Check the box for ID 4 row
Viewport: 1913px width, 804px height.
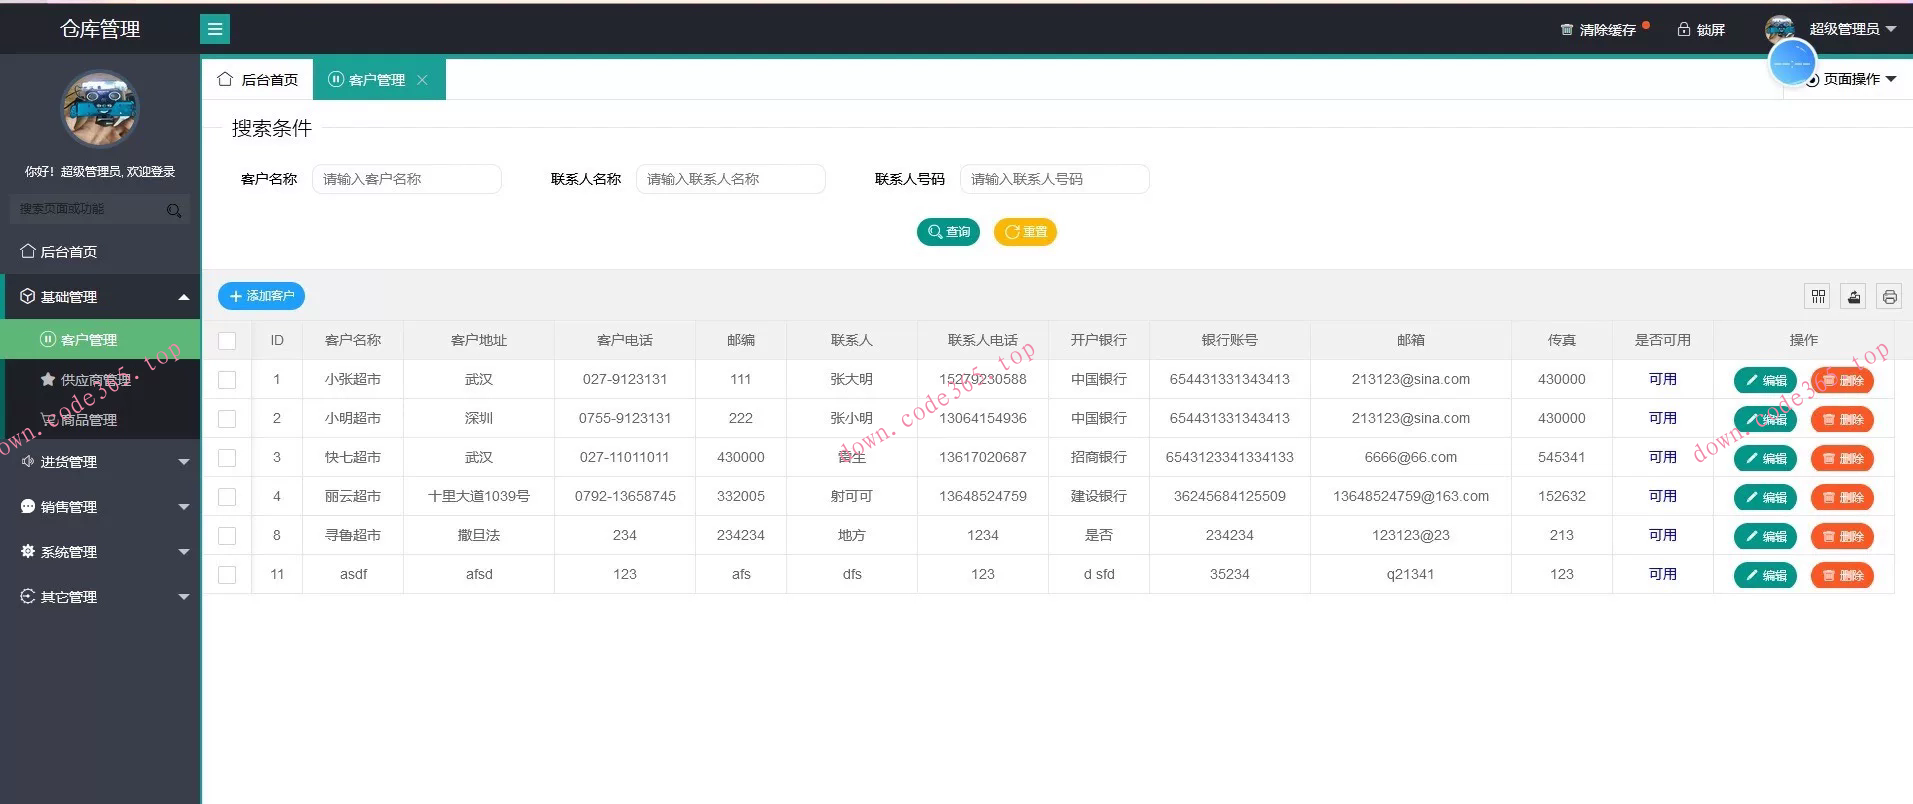click(227, 497)
